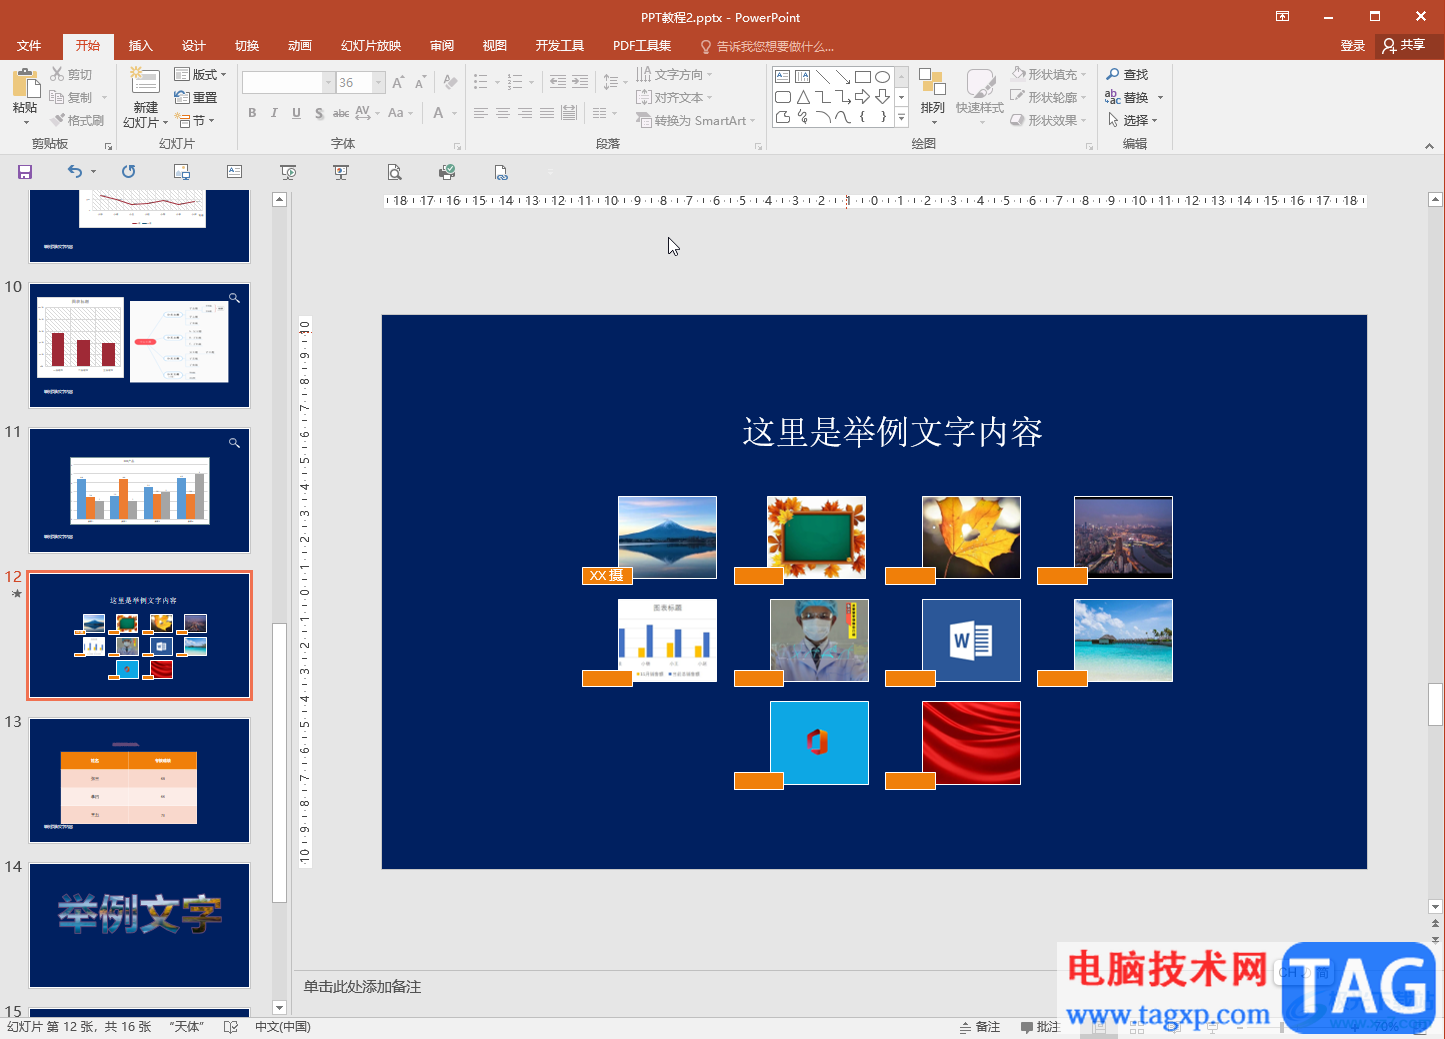Click the Reset (重置) button

(x=196, y=97)
